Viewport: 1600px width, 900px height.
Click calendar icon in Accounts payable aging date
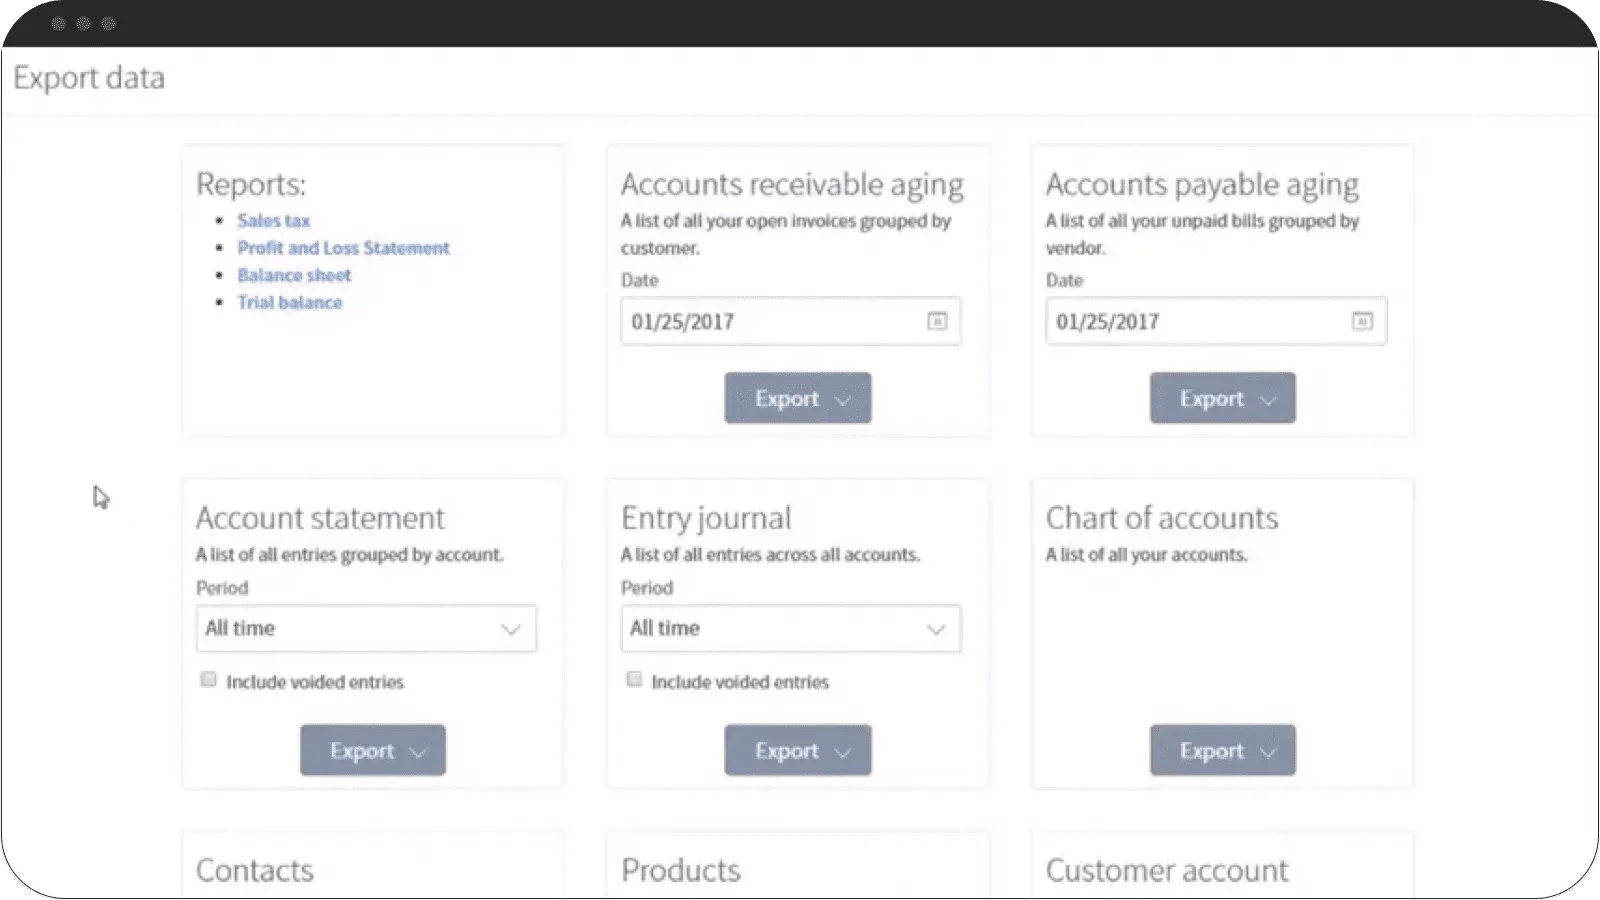pos(1362,321)
